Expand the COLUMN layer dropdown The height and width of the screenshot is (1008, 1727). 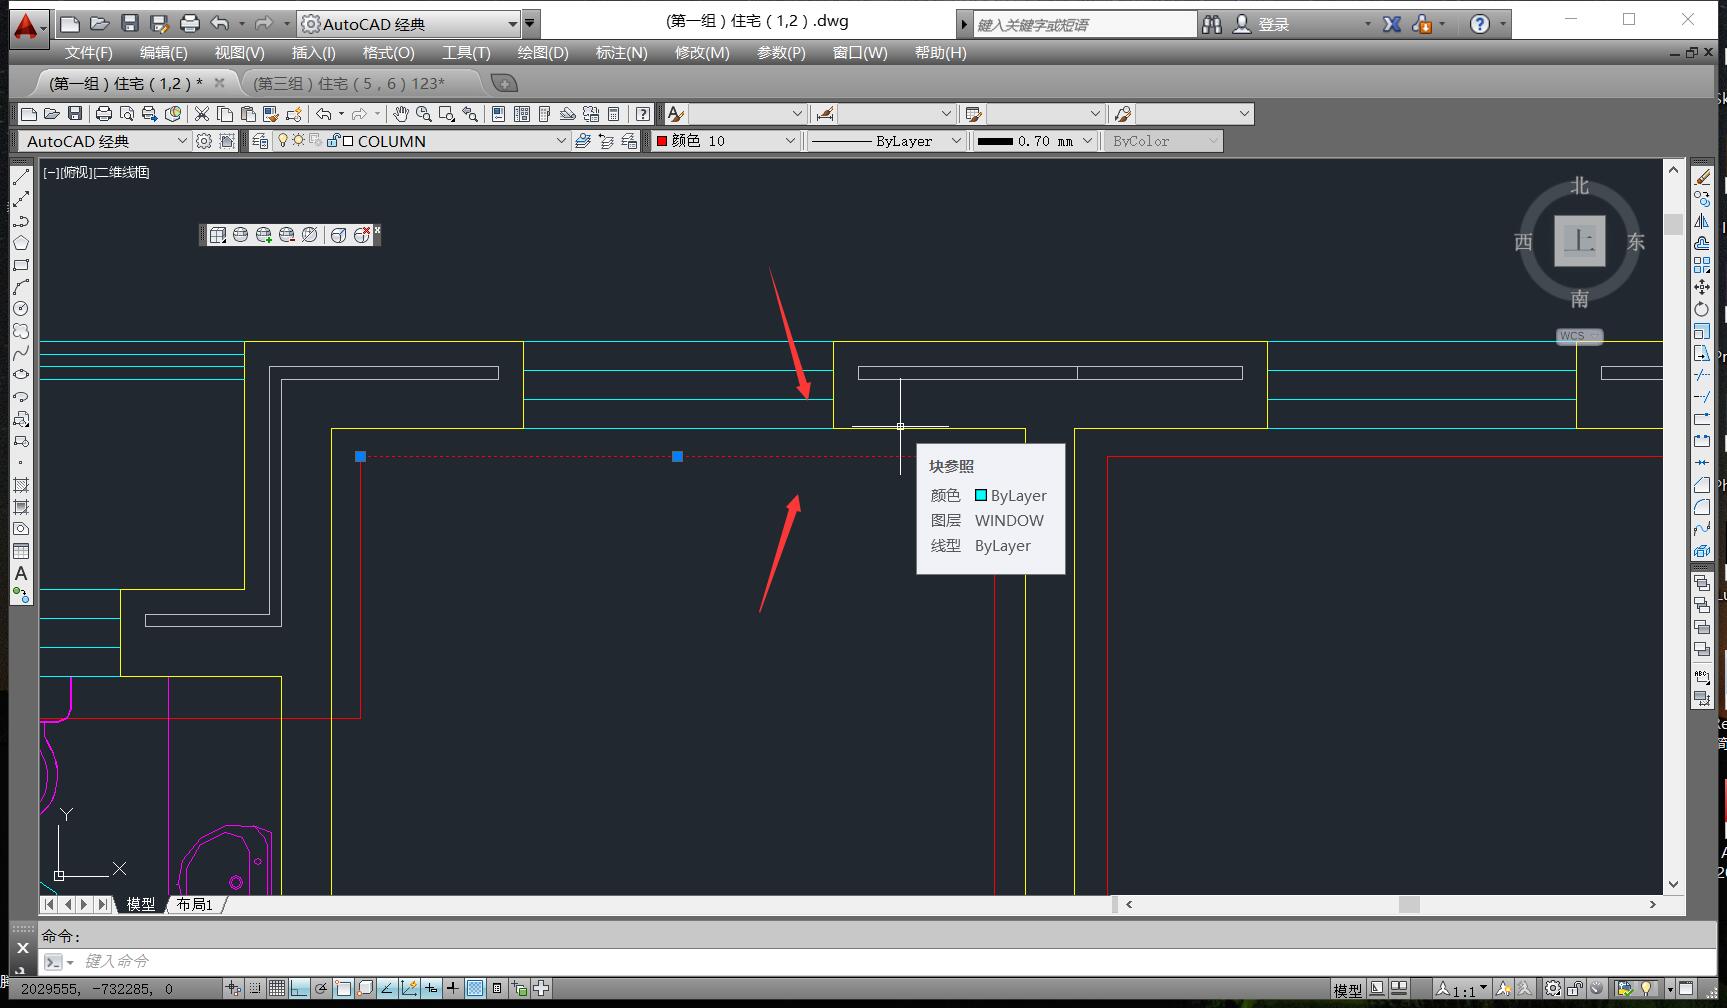pyautogui.click(x=561, y=141)
